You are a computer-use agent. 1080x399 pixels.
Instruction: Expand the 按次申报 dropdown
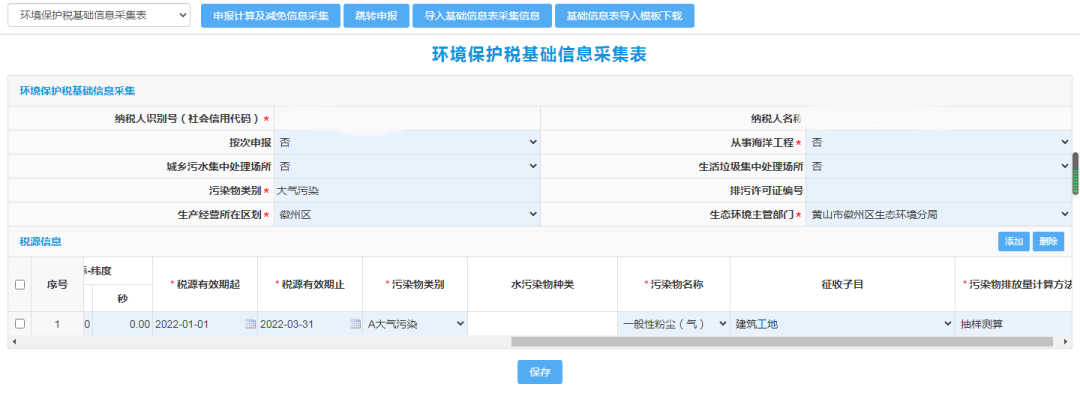point(407,143)
